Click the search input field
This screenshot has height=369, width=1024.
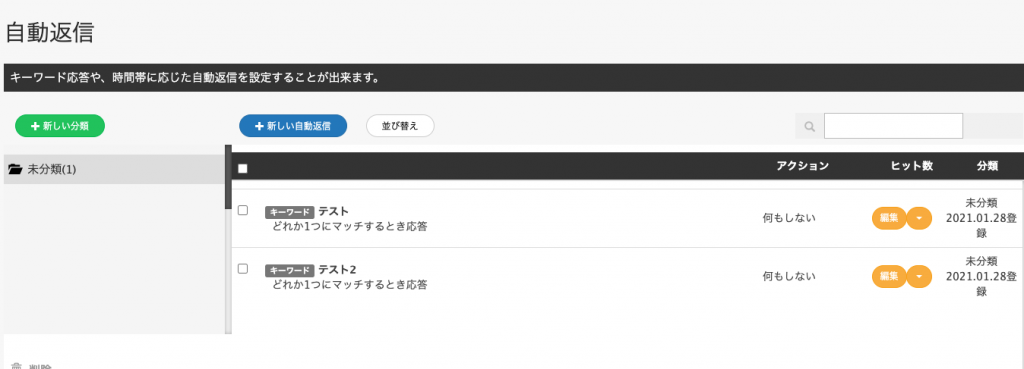893,126
